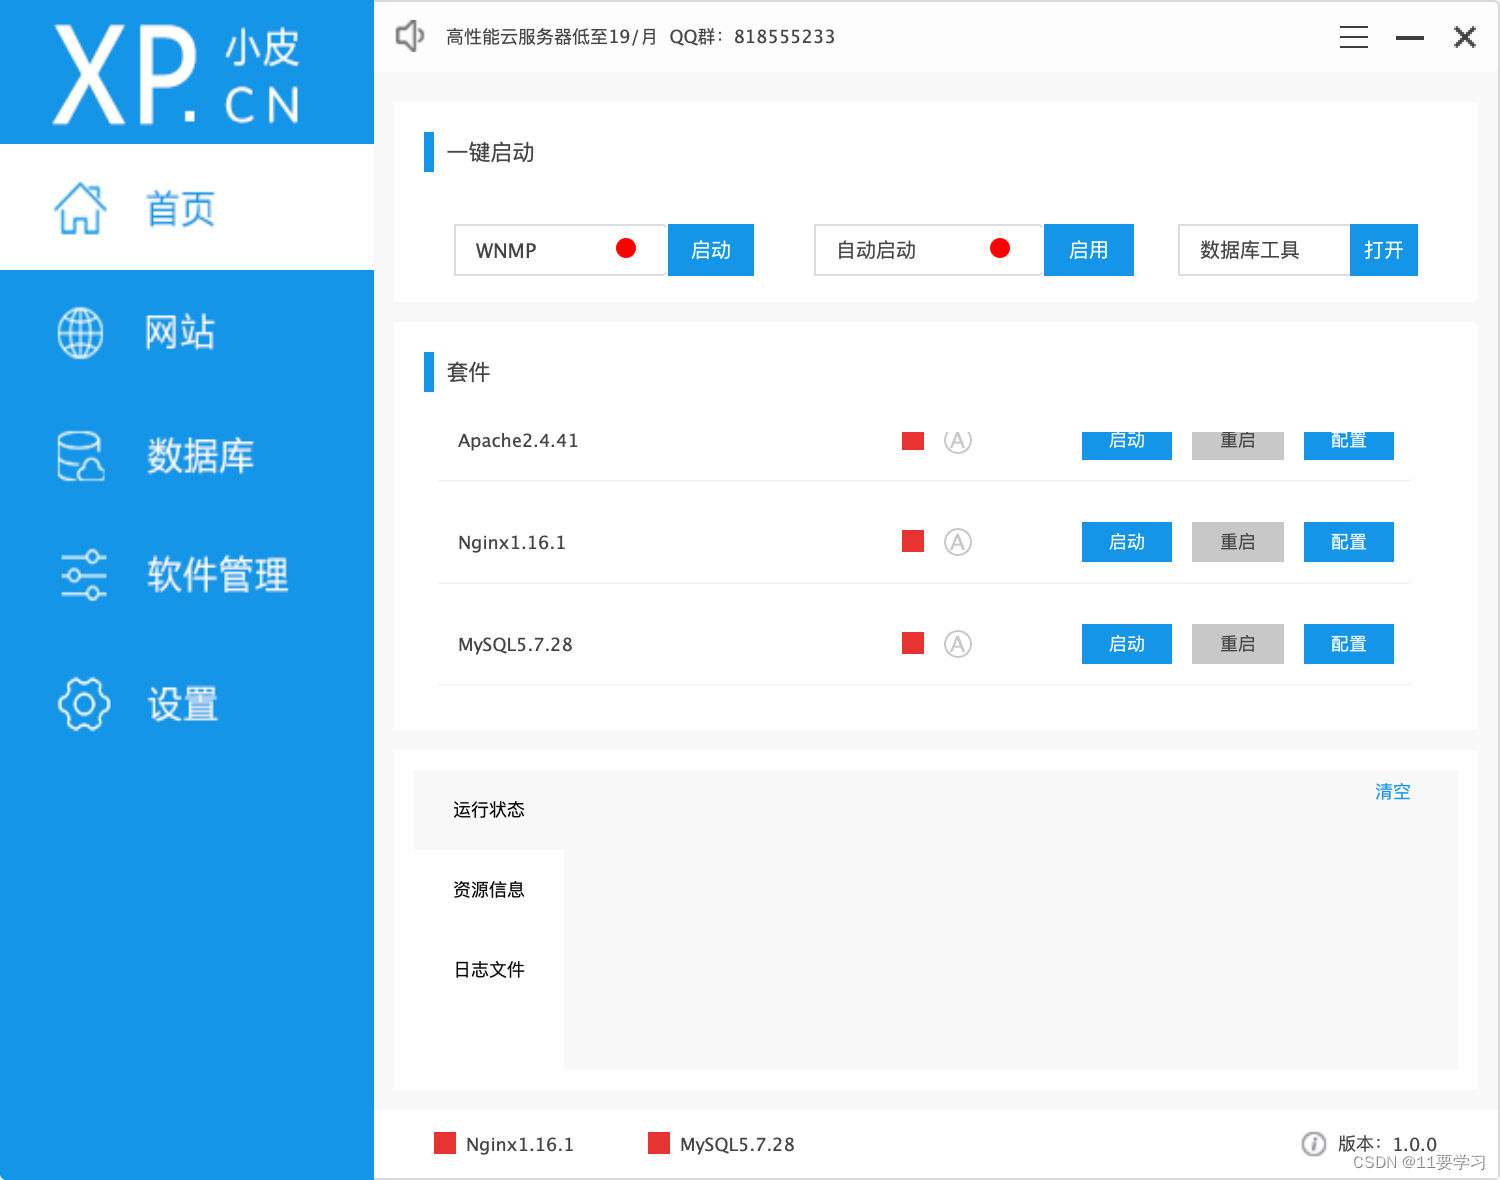Minimize the window
1500x1180 pixels.
click(1410, 37)
